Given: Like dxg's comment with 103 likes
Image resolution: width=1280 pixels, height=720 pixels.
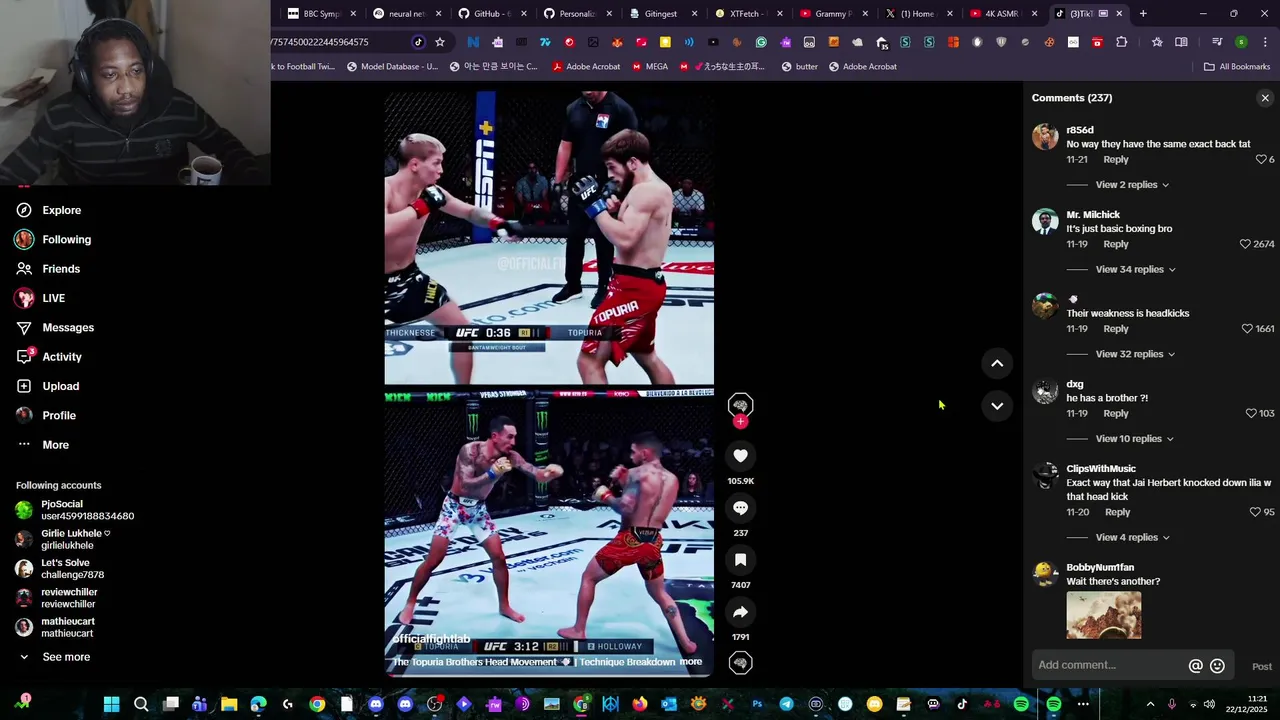Looking at the screenshot, I should pos(1251,414).
